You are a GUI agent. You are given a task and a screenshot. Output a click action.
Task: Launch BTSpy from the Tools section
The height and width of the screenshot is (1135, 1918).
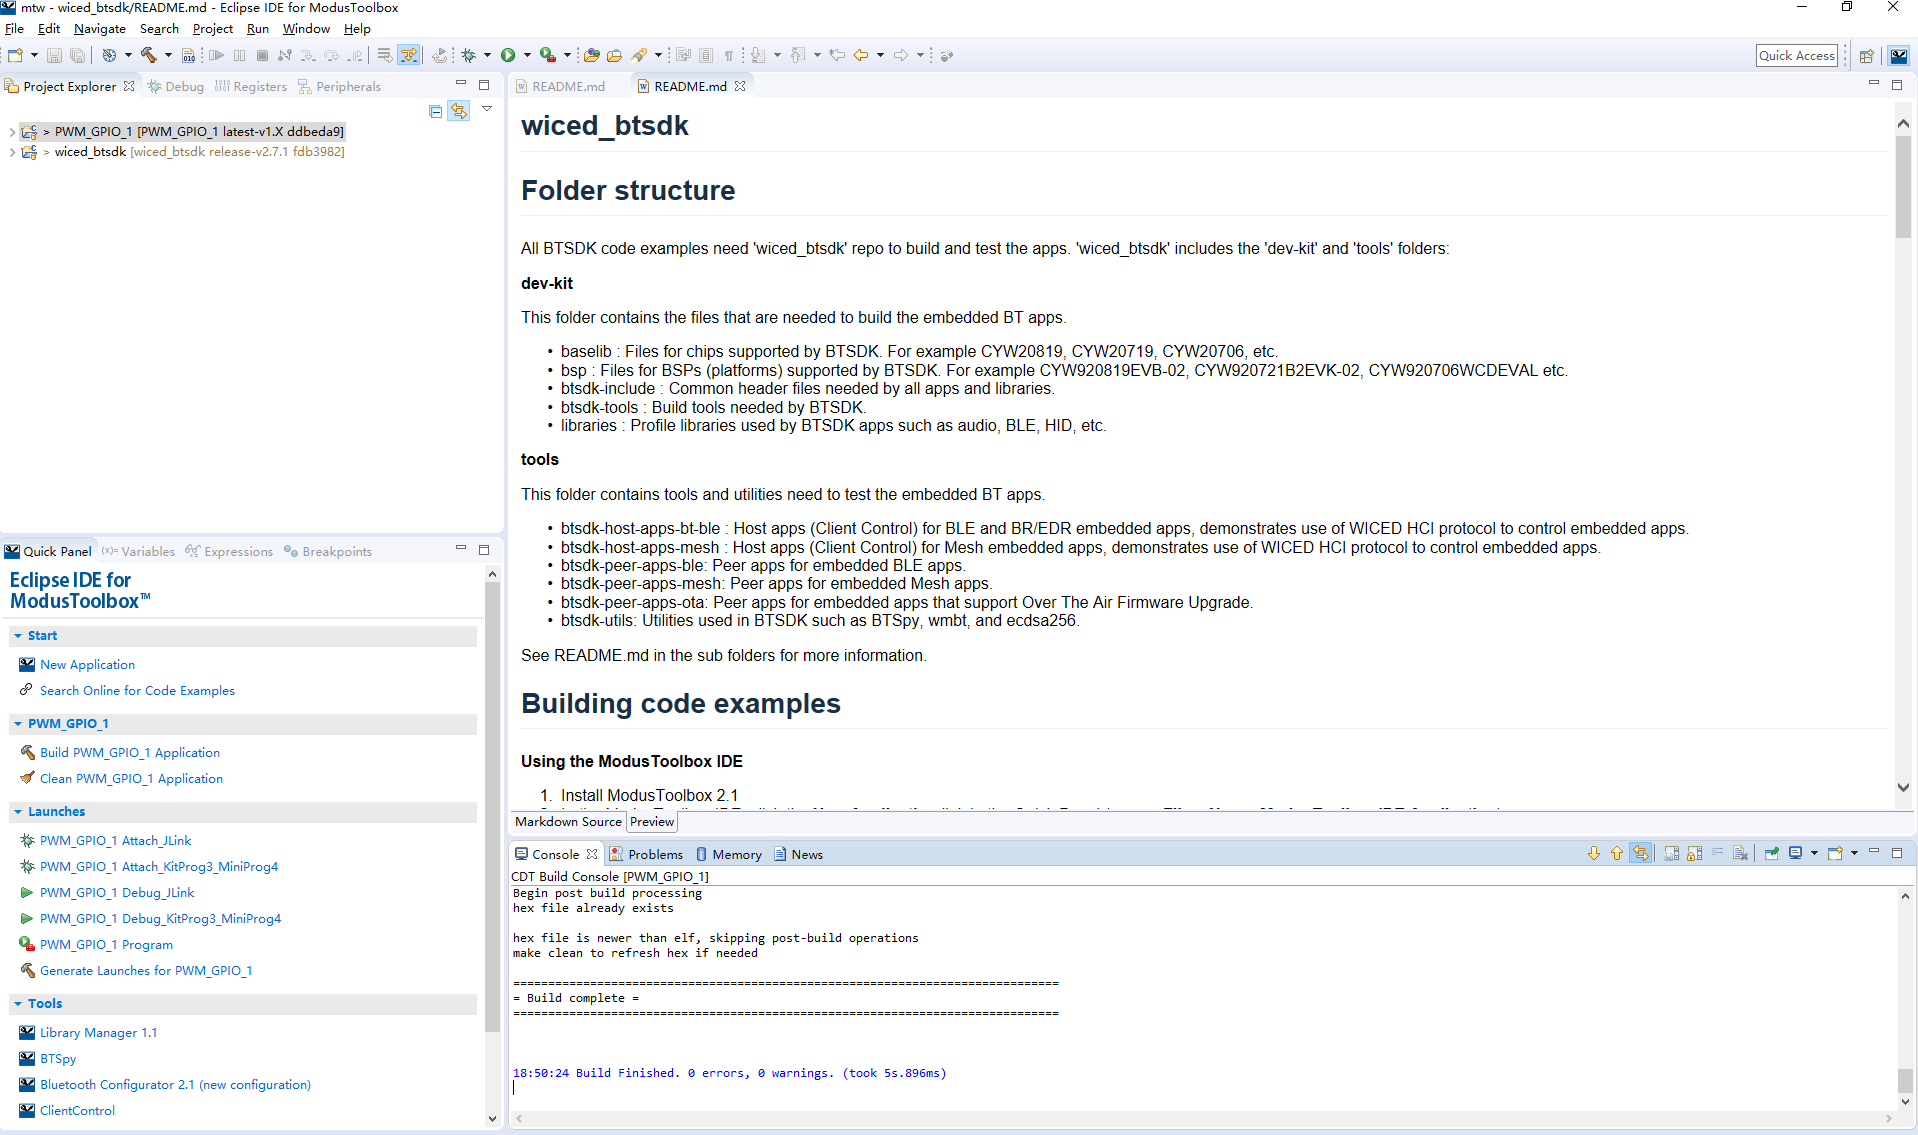60,1058
